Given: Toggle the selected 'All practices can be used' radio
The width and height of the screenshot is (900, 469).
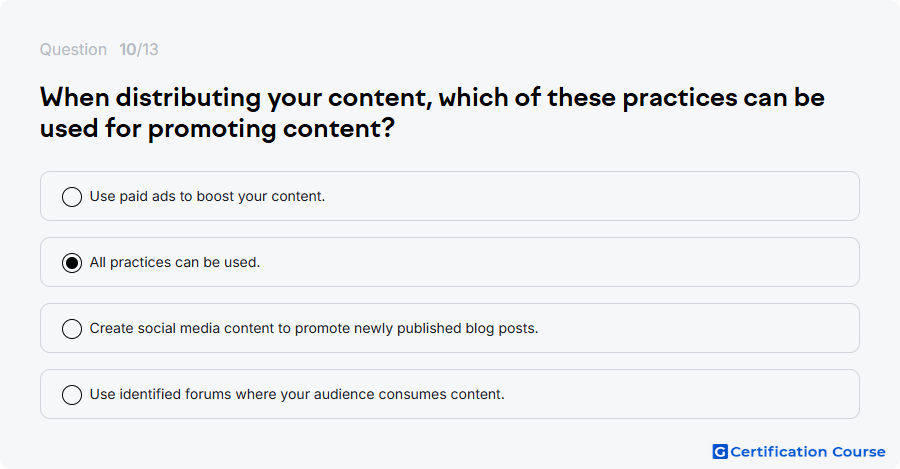Looking at the screenshot, I should (x=72, y=263).
